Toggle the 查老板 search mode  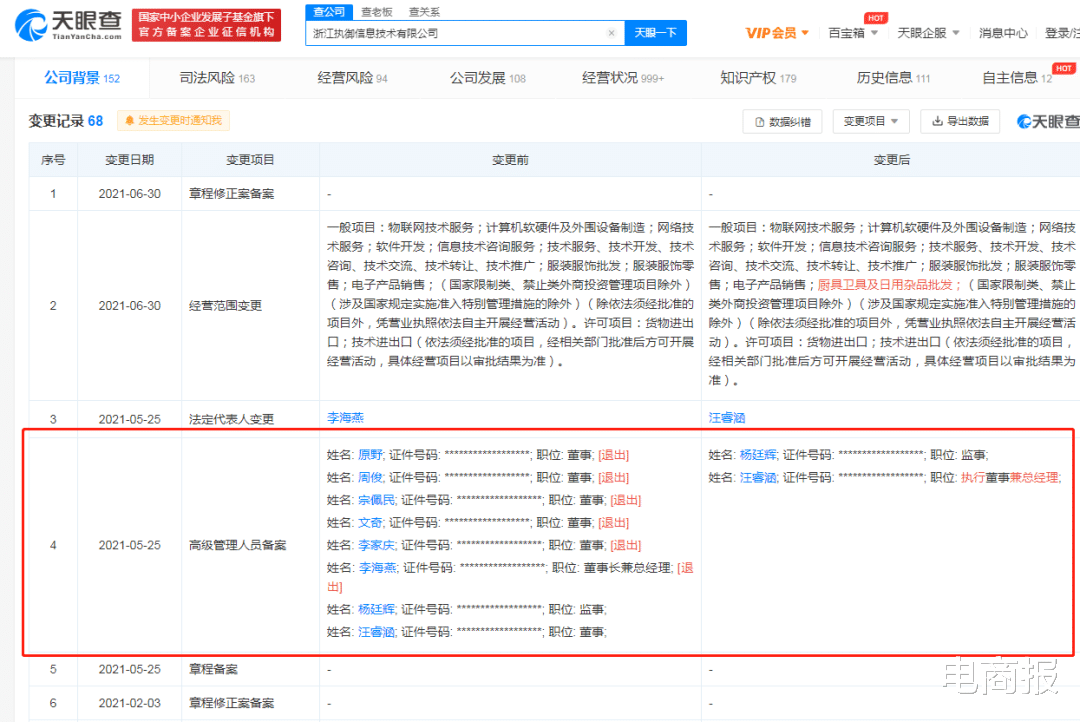[x=375, y=11]
